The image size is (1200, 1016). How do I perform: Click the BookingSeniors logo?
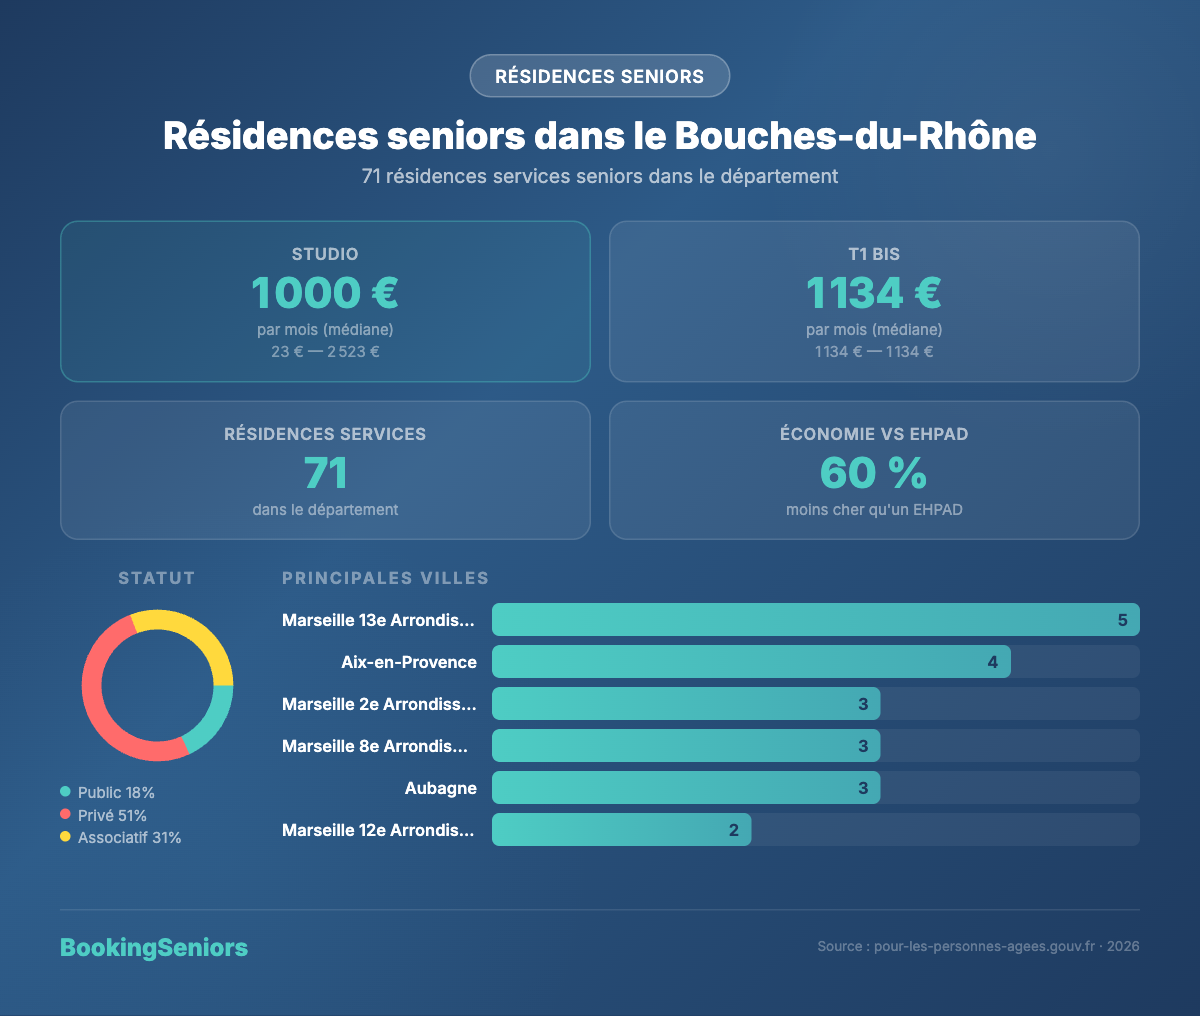click(x=154, y=948)
